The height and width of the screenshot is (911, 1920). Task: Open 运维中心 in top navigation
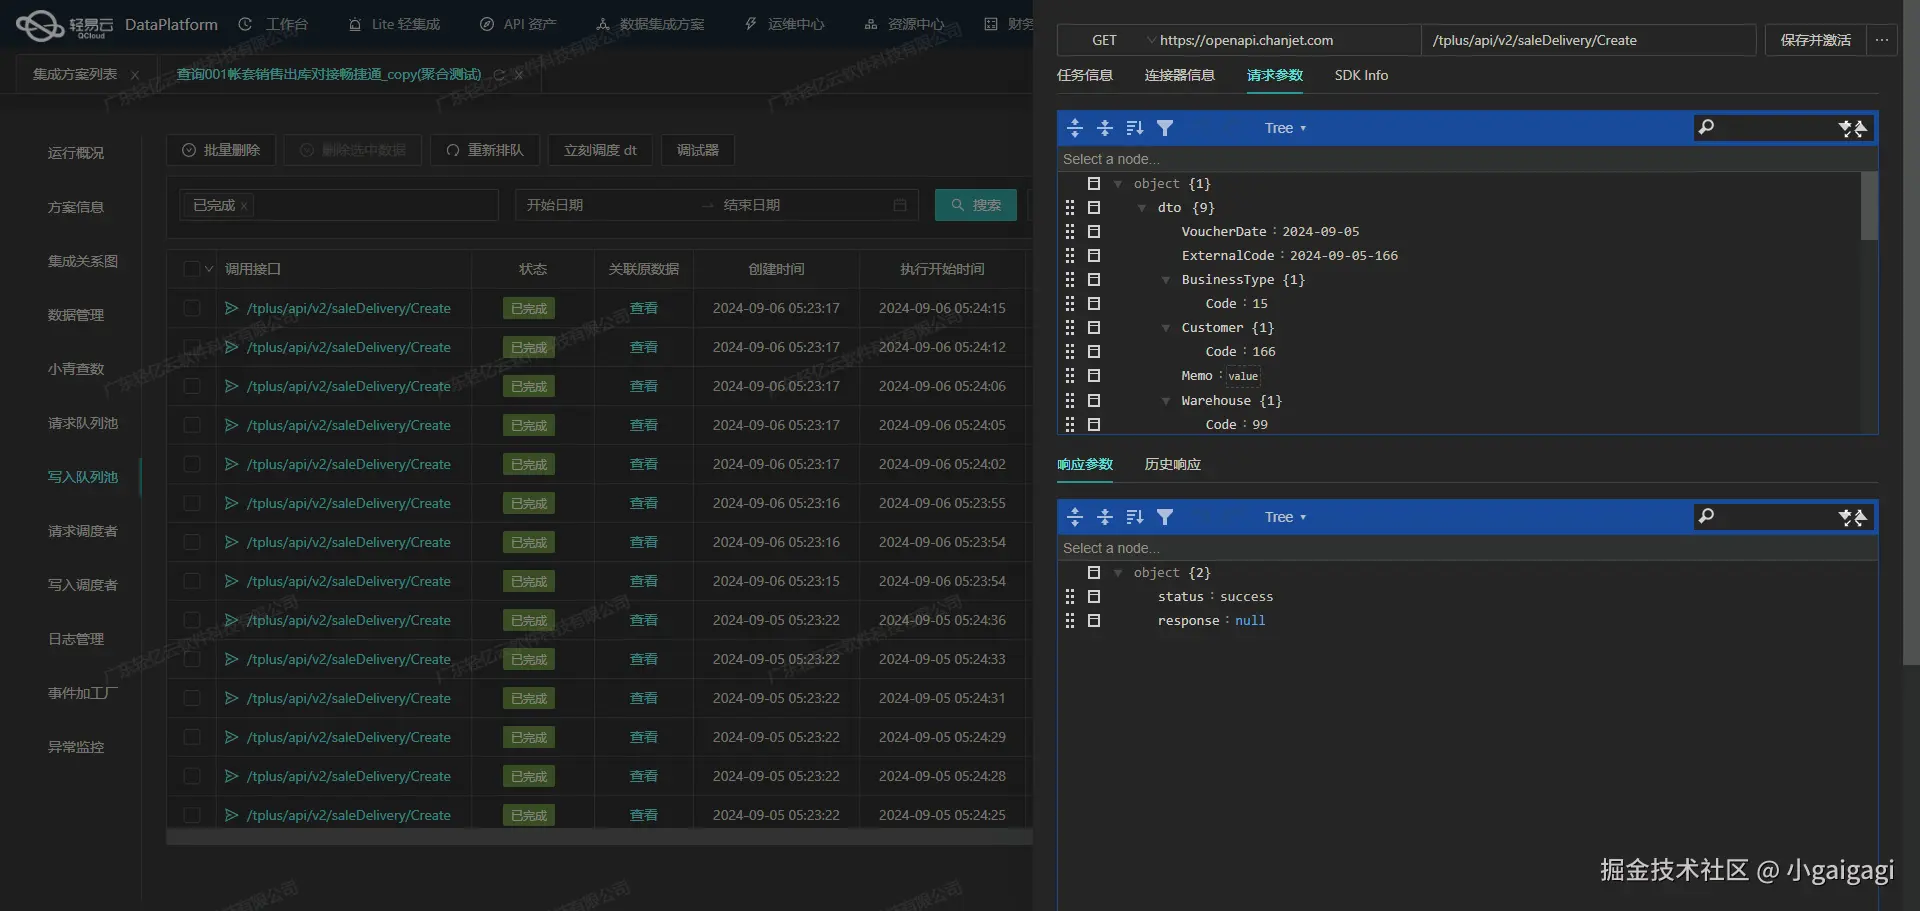pyautogui.click(x=785, y=24)
